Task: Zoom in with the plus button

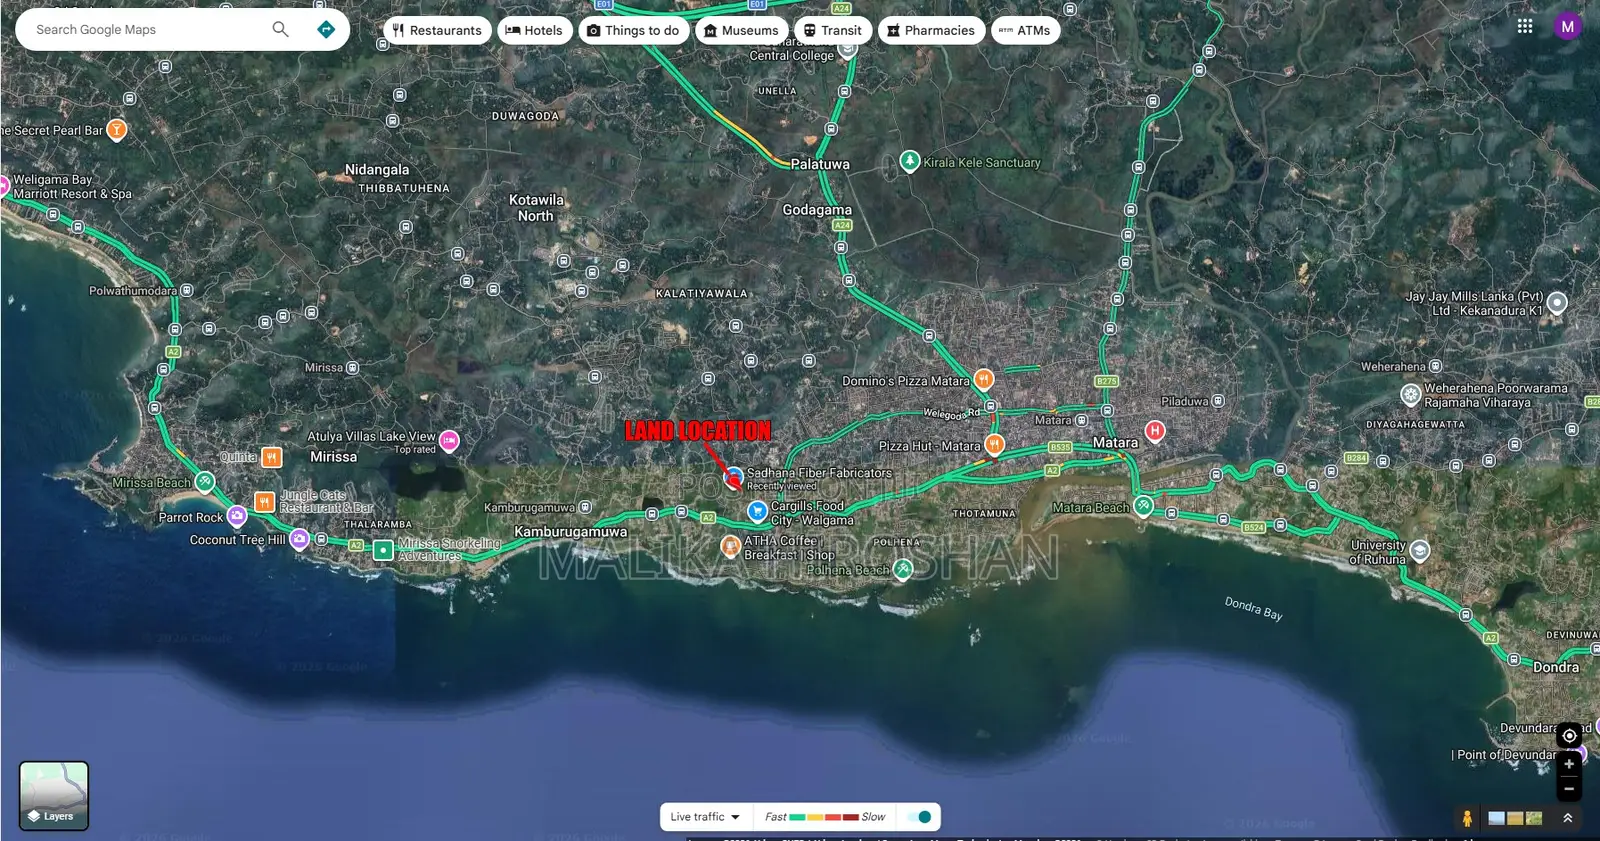Action: (1569, 764)
